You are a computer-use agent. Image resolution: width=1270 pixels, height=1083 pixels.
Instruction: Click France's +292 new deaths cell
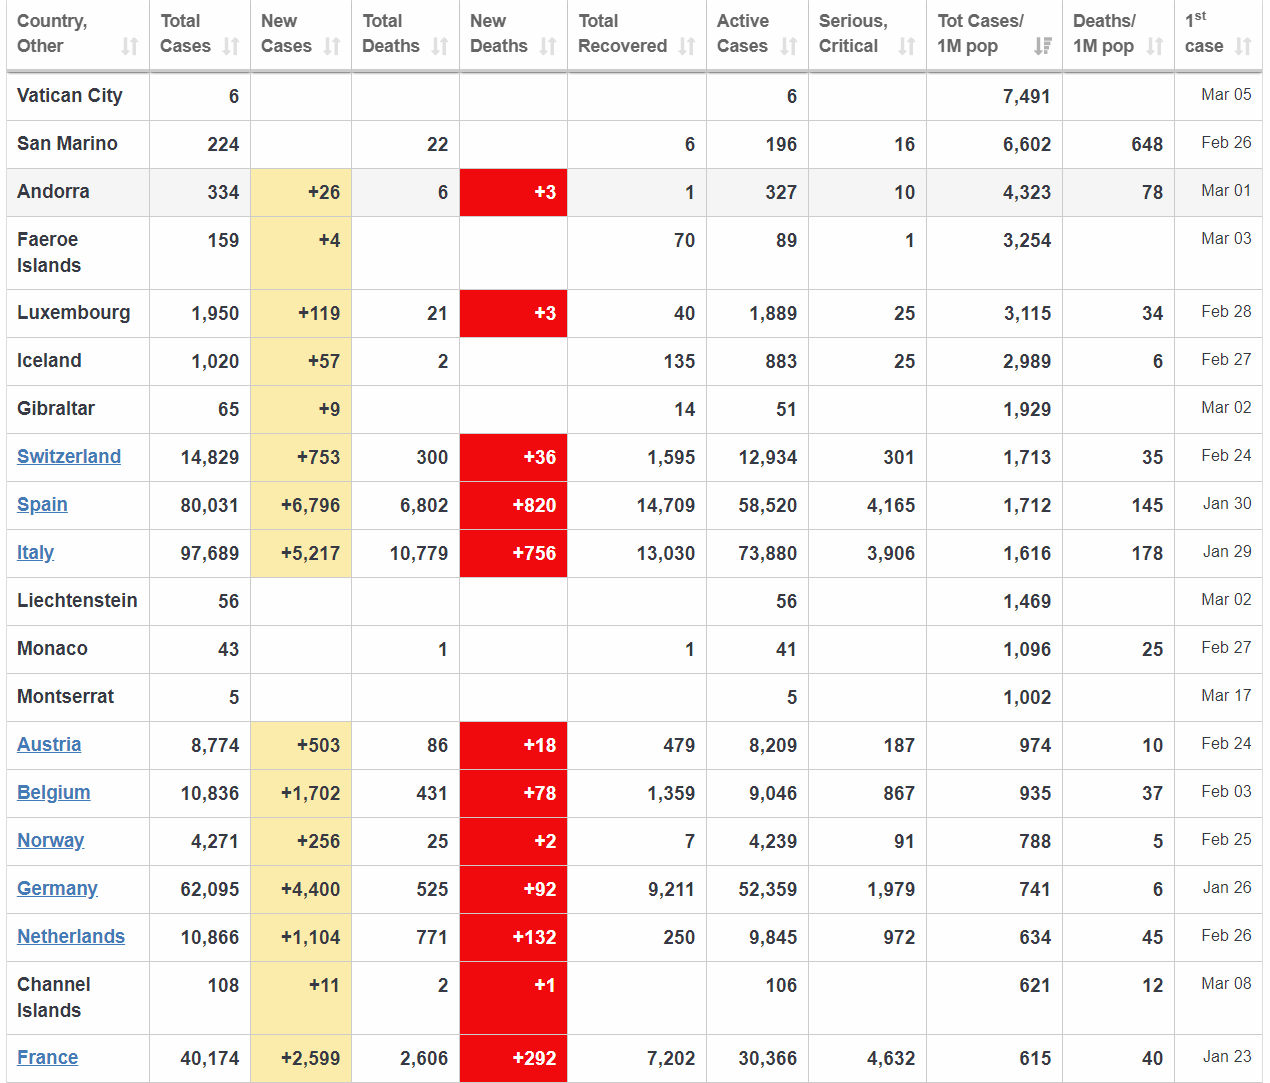(513, 1058)
